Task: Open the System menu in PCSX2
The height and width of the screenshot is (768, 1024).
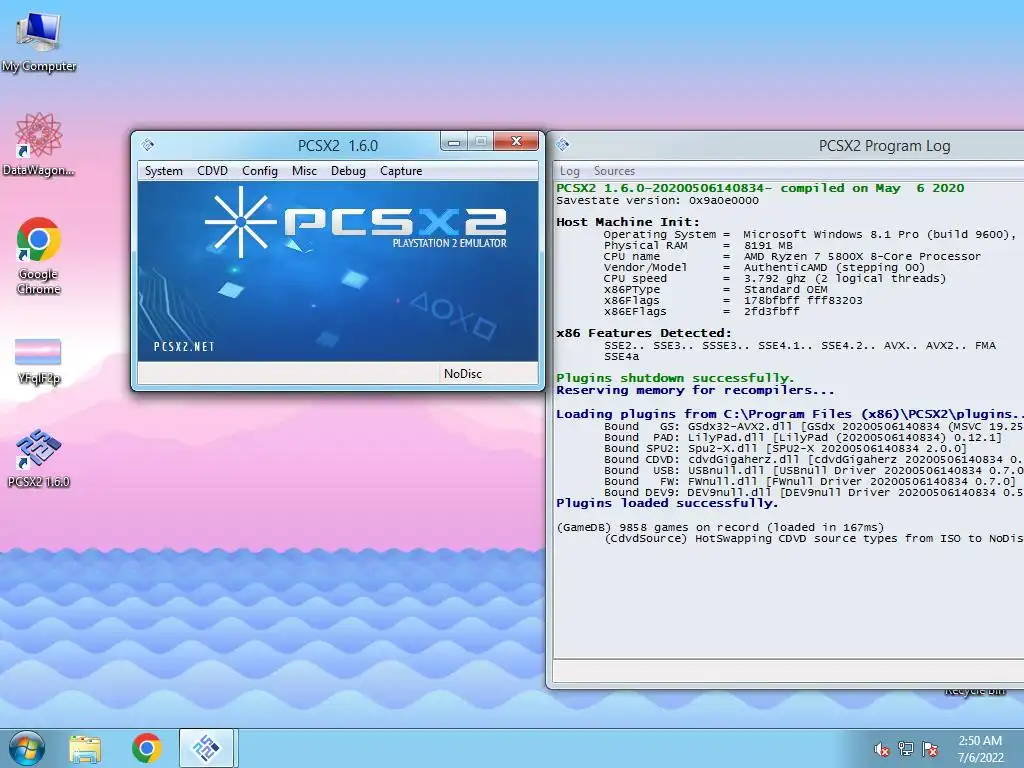Action: [163, 171]
